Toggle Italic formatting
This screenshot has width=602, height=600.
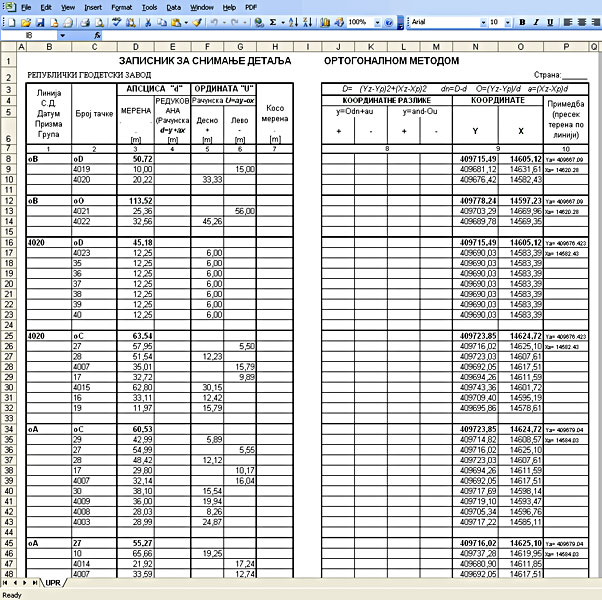[x=536, y=21]
